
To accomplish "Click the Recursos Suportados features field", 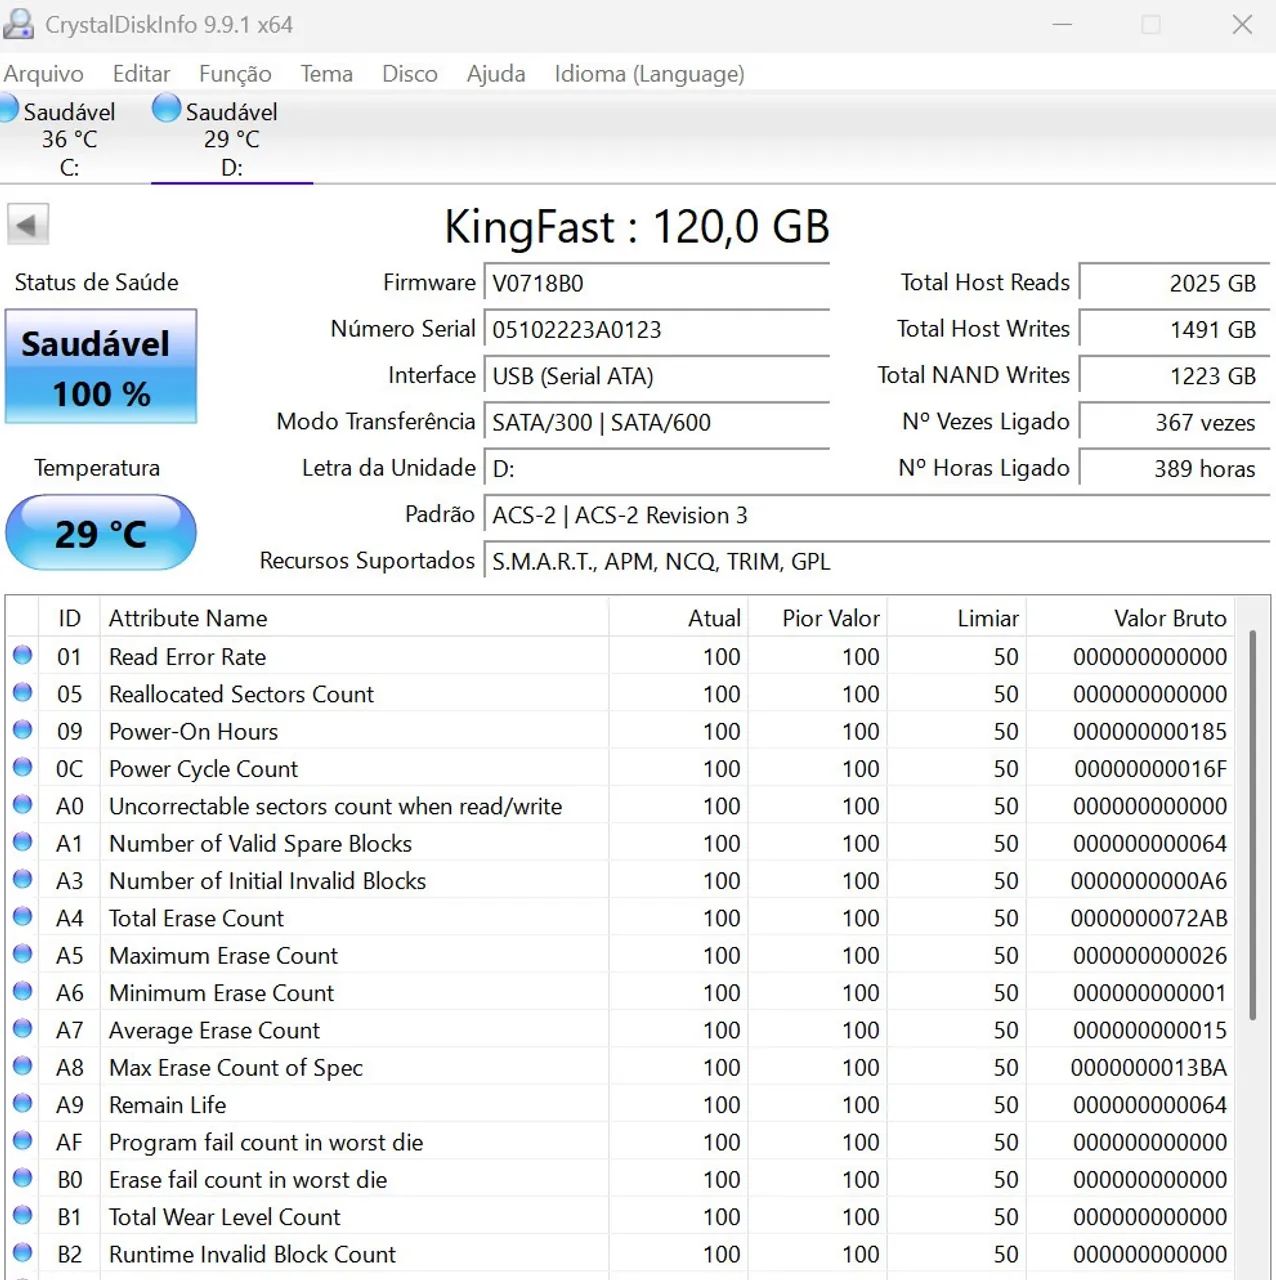I will tap(877, 561).
